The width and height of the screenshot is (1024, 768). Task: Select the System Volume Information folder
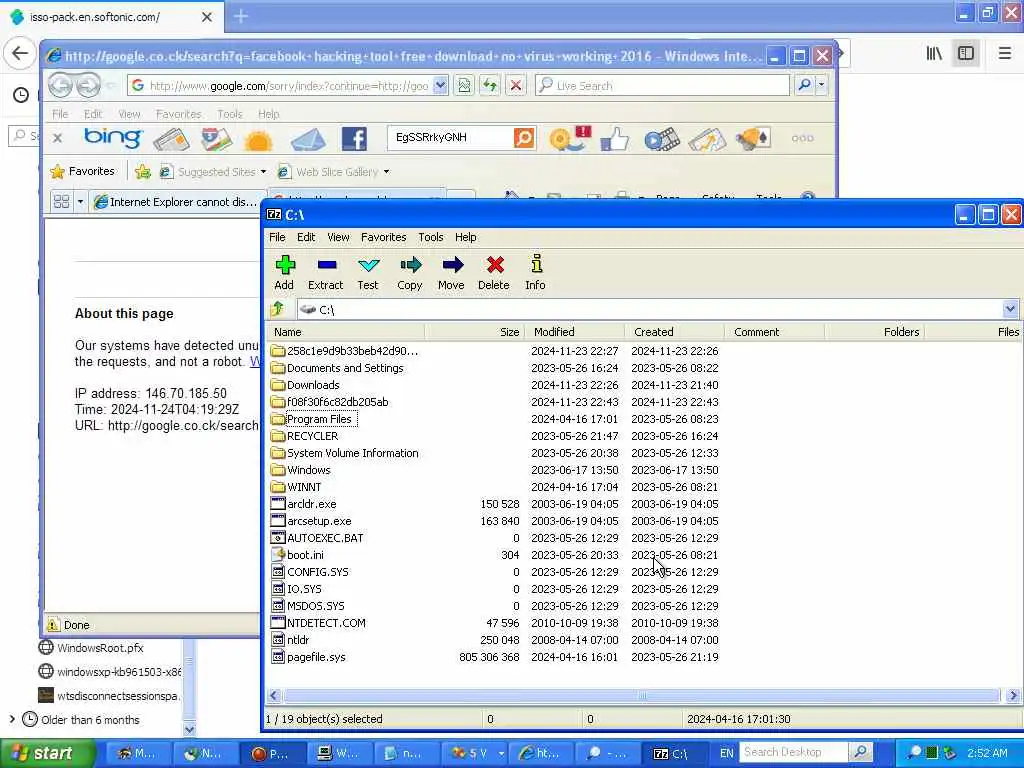353,453
